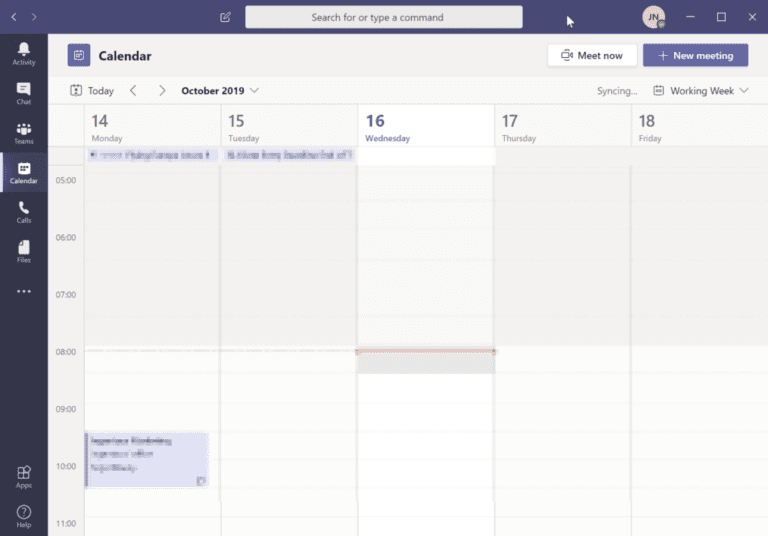Go to previous week
The height and width of the screenshot is (536, 768).
coord(133,91)
